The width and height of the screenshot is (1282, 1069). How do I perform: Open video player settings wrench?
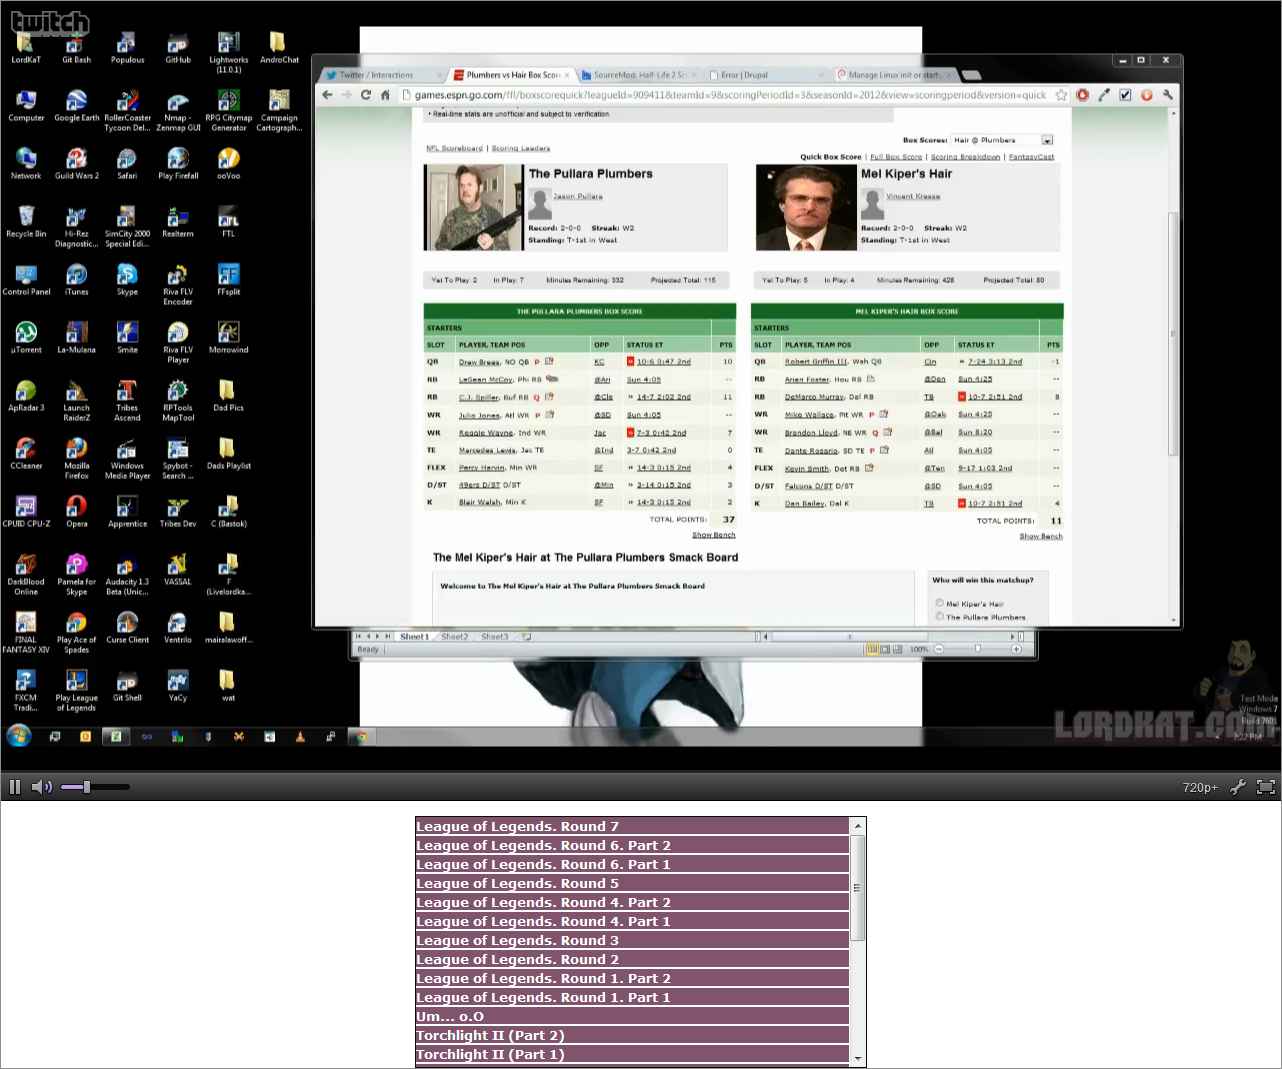tap(1238, 787)
